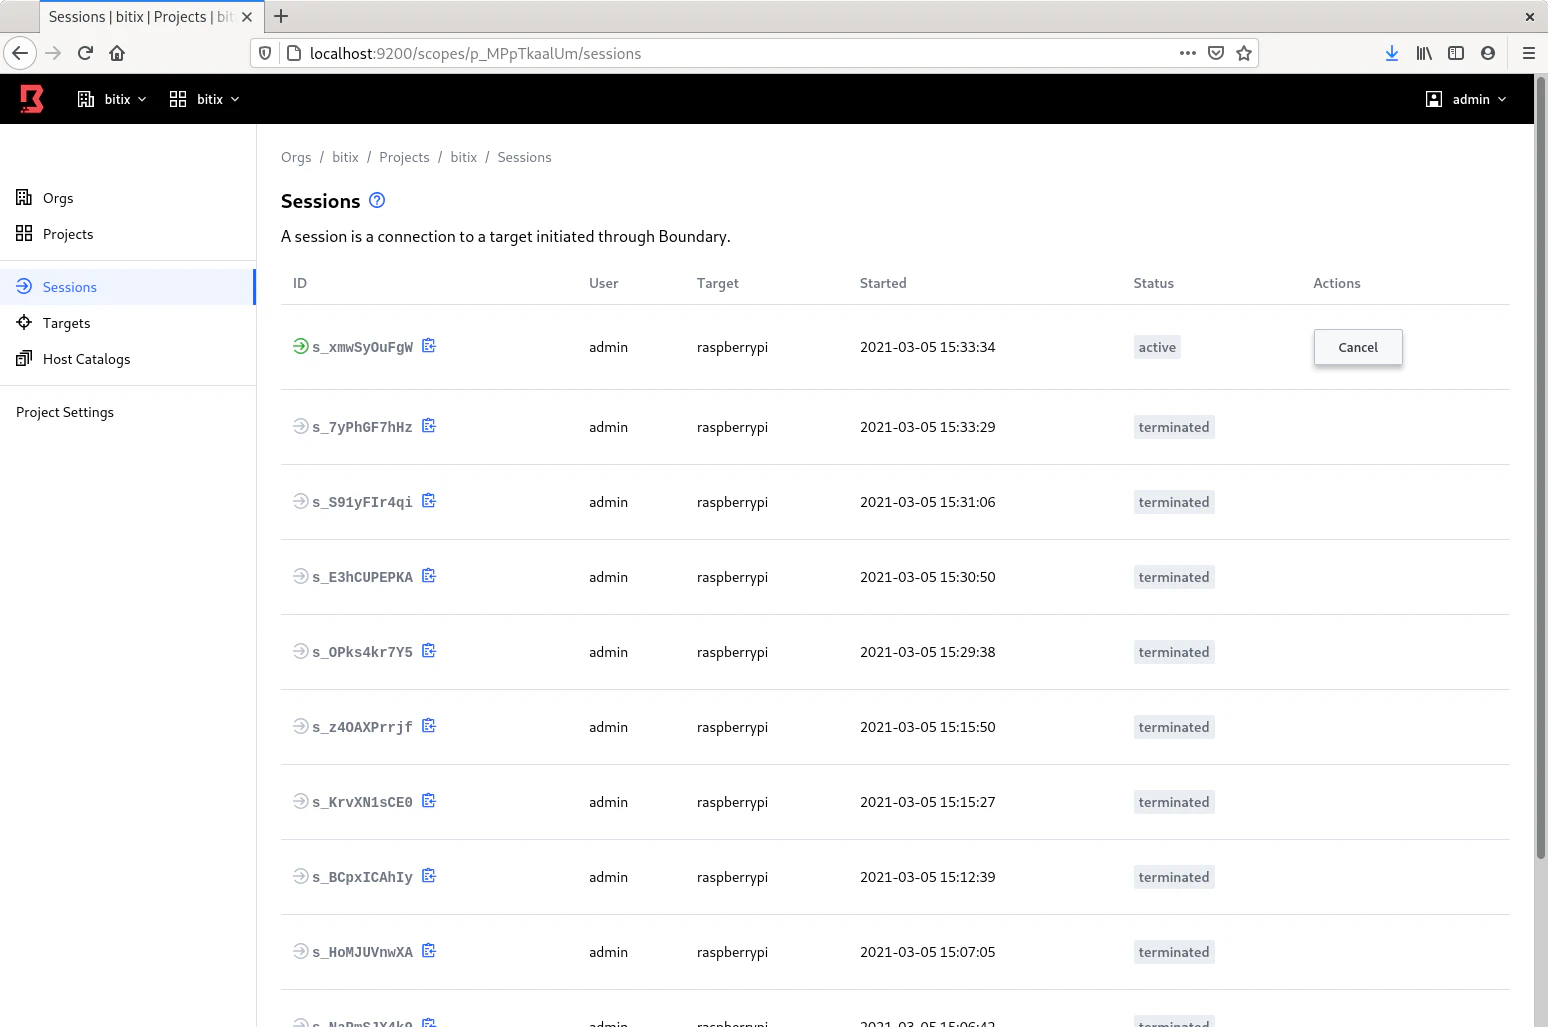Open Targets in the sidebar
Screen dimensions: 1548x1027
66,323
